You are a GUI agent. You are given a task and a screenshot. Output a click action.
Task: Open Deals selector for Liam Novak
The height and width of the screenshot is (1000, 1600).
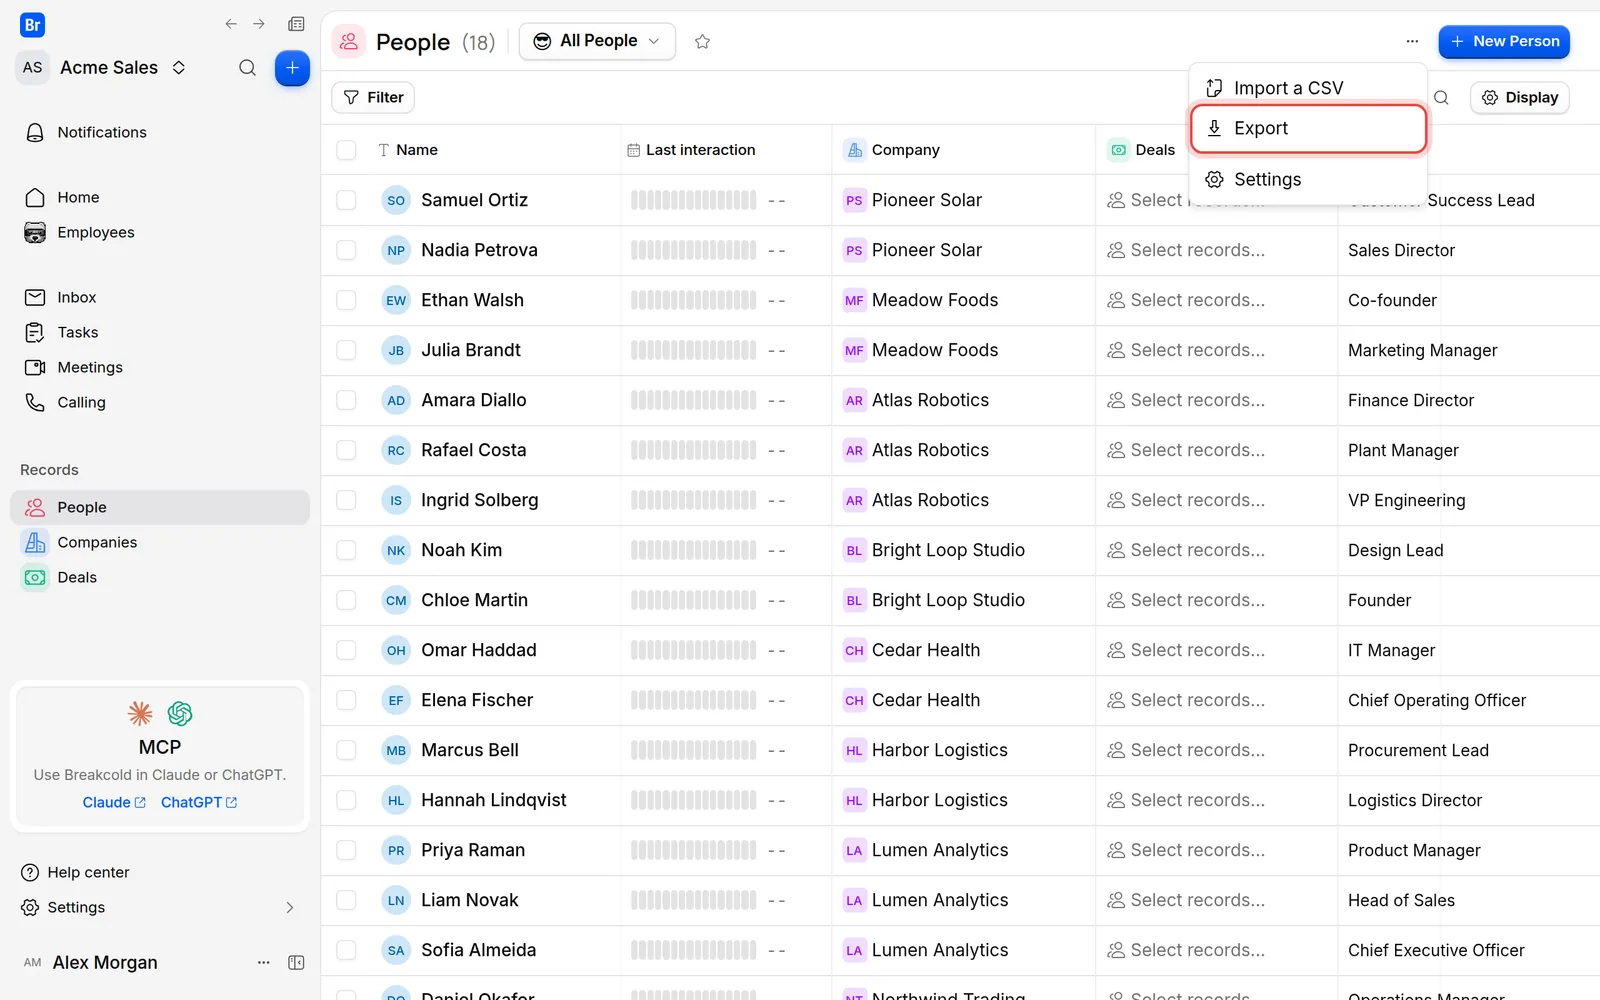coord(1186,900)
